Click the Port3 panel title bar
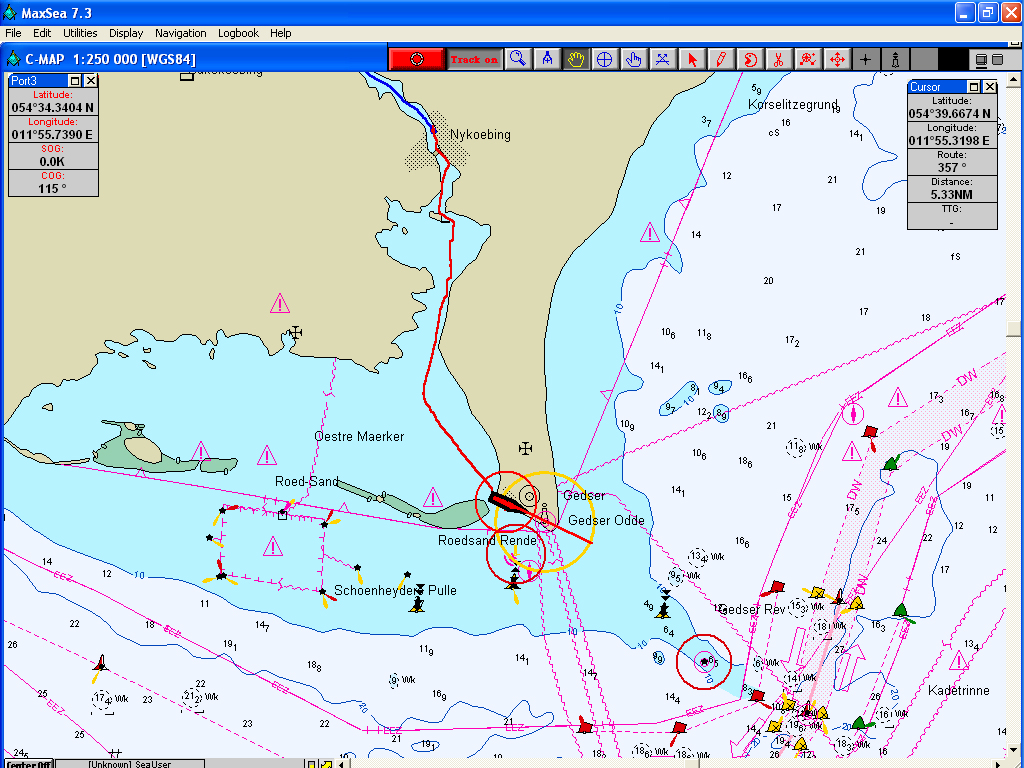 click(x=39, y=80)
